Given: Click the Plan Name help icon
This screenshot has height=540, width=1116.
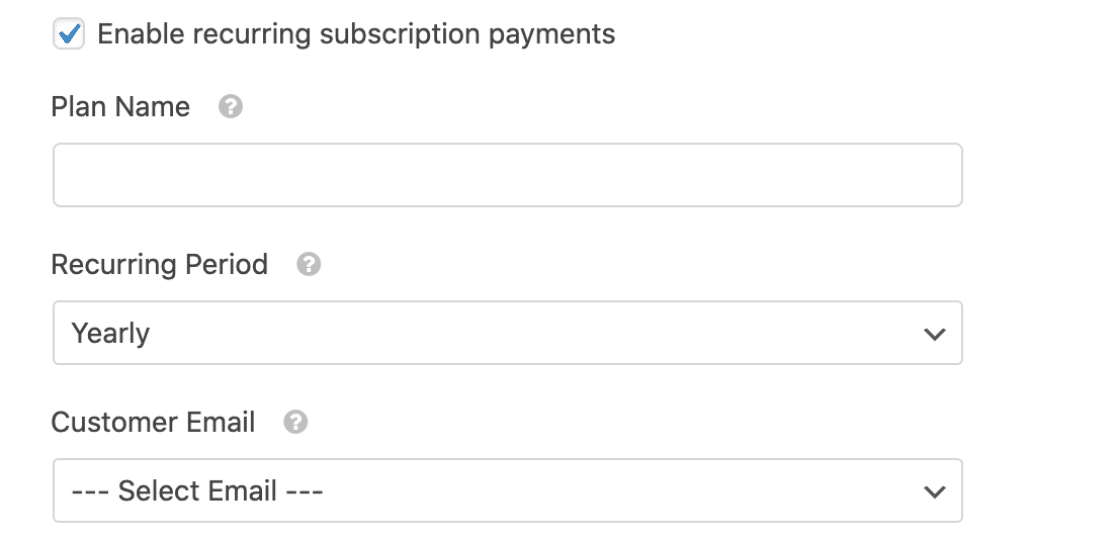Looking at the screenshot, I should 231,107.
